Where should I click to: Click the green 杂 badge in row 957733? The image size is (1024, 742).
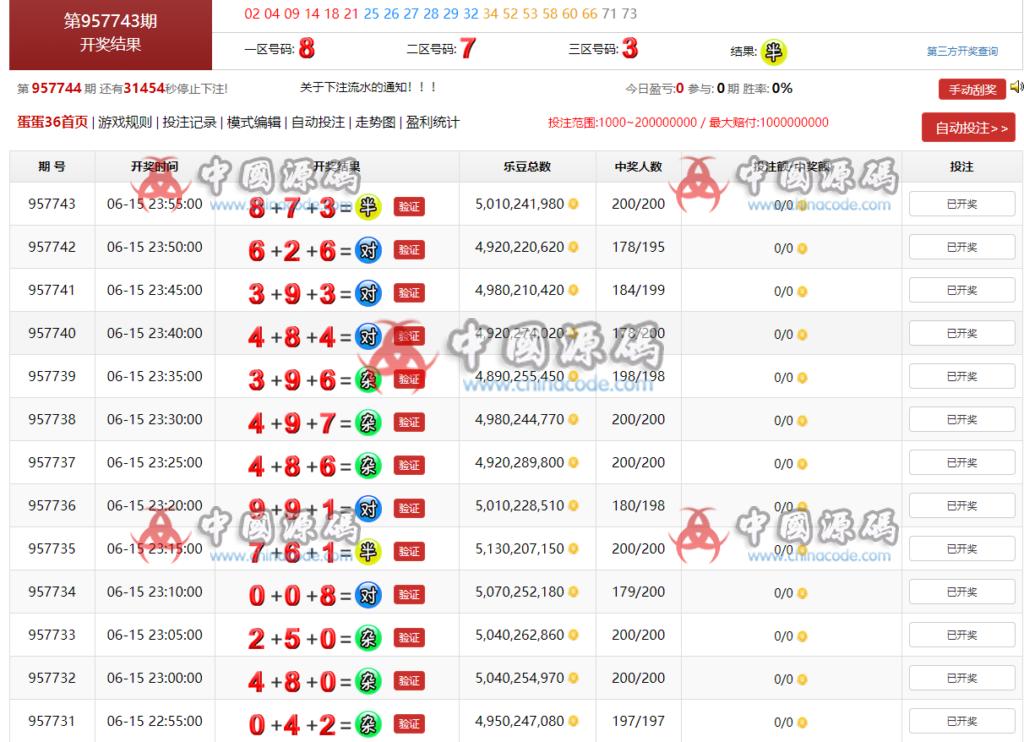[x=368, y=637]
